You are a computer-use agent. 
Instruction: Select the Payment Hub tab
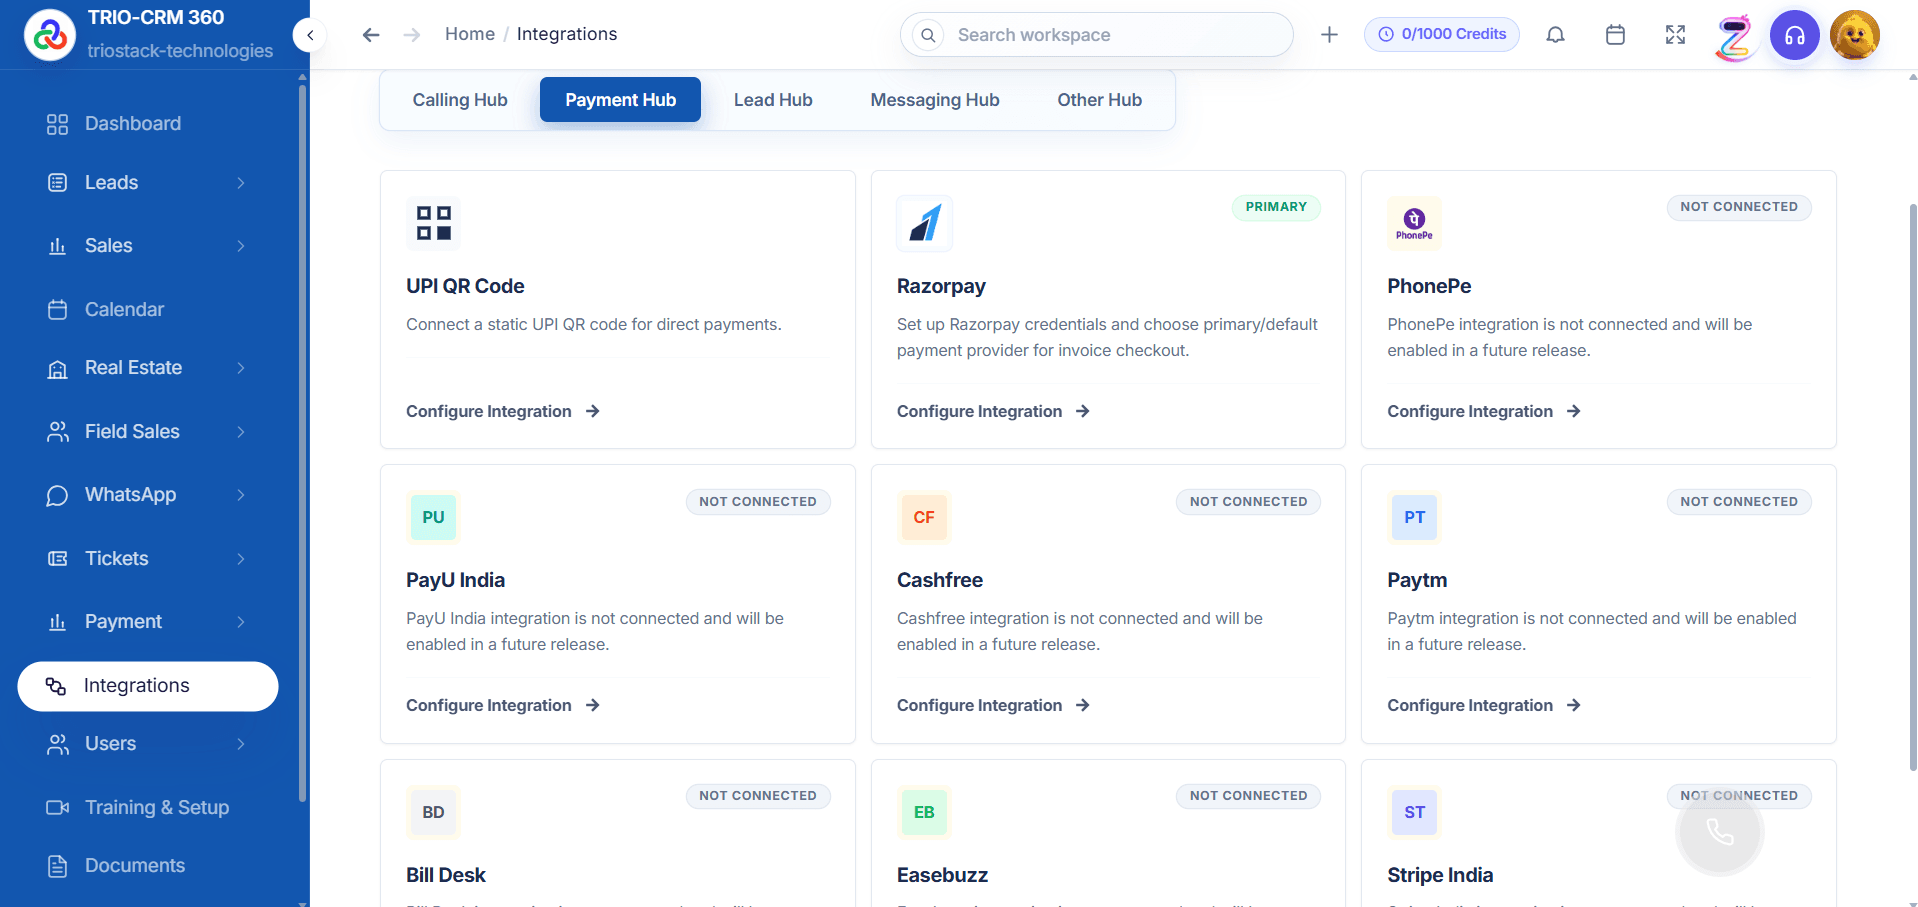coord(620,100)
